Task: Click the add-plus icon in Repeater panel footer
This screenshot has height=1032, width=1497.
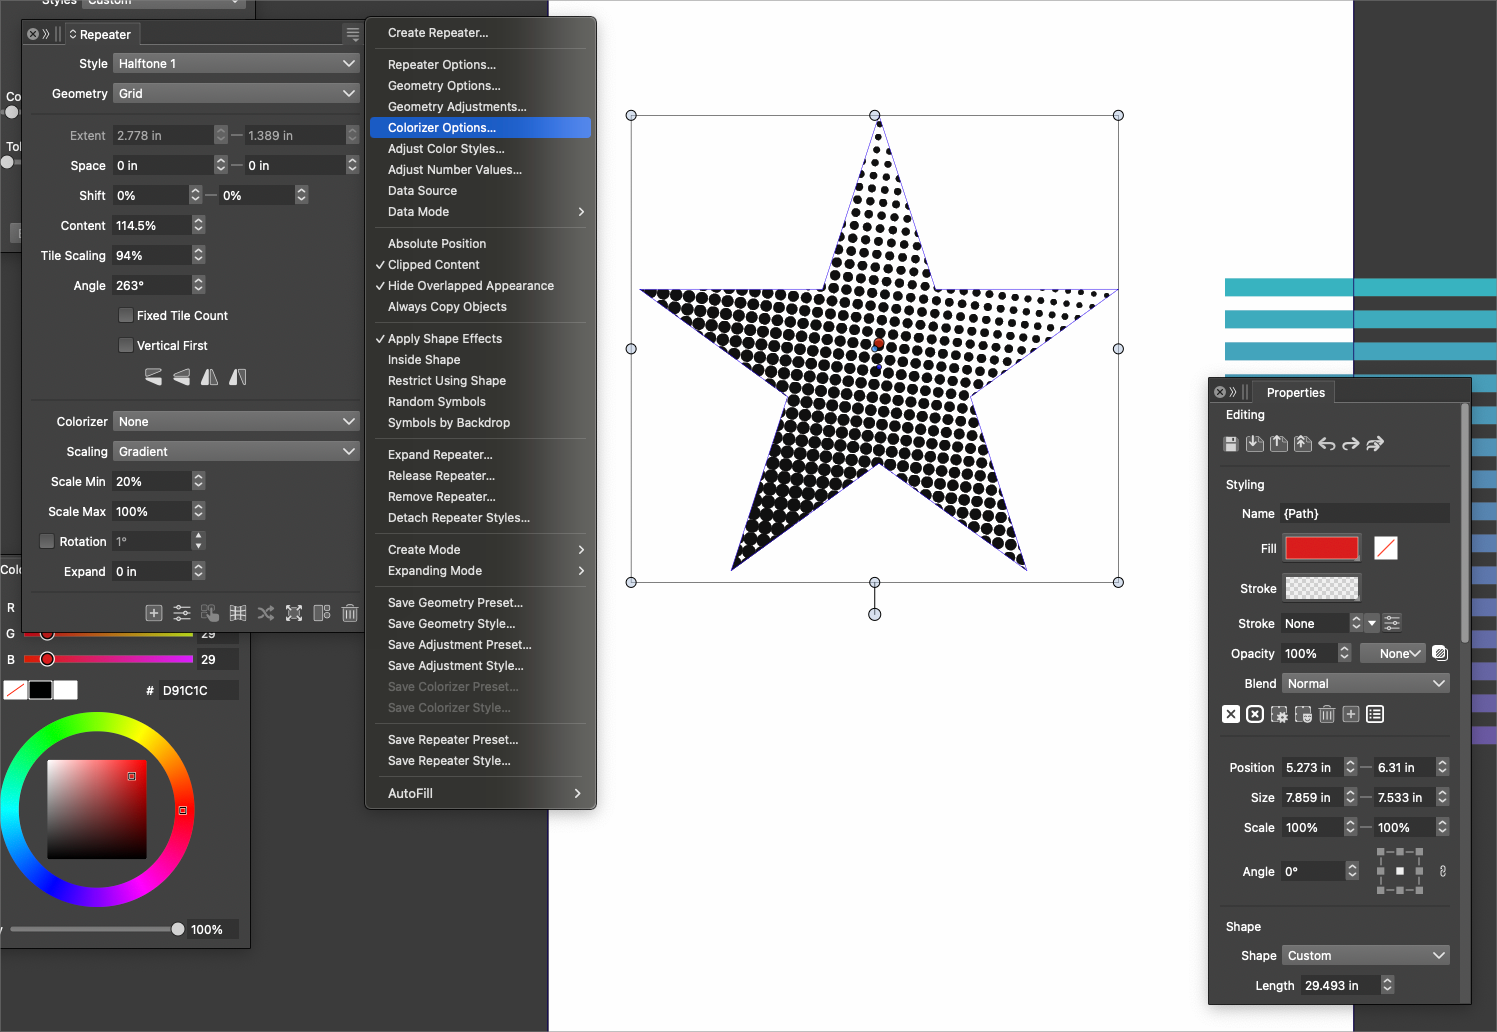Action: click(154, 613)
